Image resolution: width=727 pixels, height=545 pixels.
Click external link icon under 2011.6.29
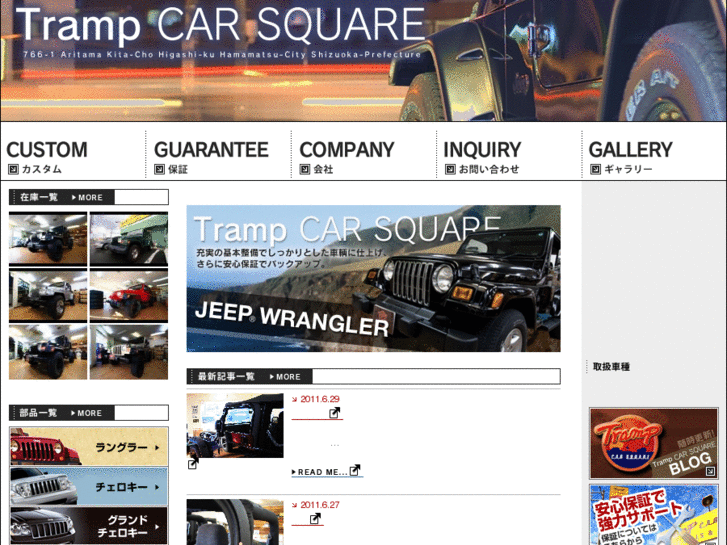tap(335, 412)
